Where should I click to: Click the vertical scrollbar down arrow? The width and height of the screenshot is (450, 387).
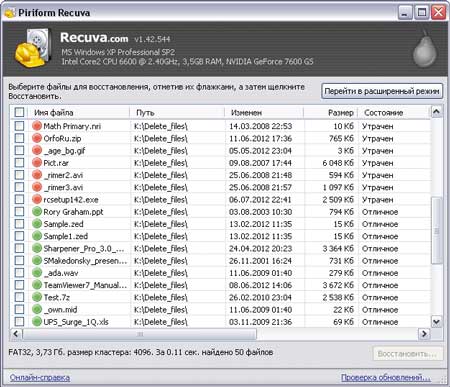point(437,322)
